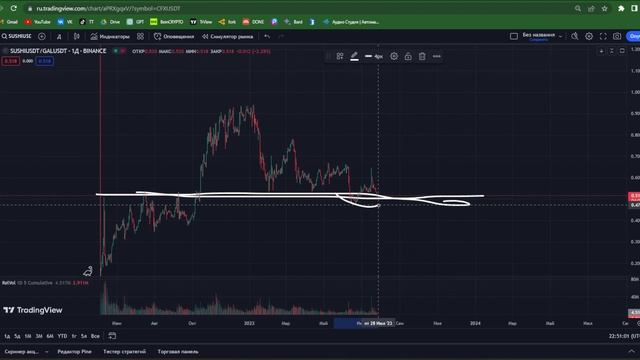Select the YTD date range
Viewport: 640px width, 360px height.
coord(62,336)
